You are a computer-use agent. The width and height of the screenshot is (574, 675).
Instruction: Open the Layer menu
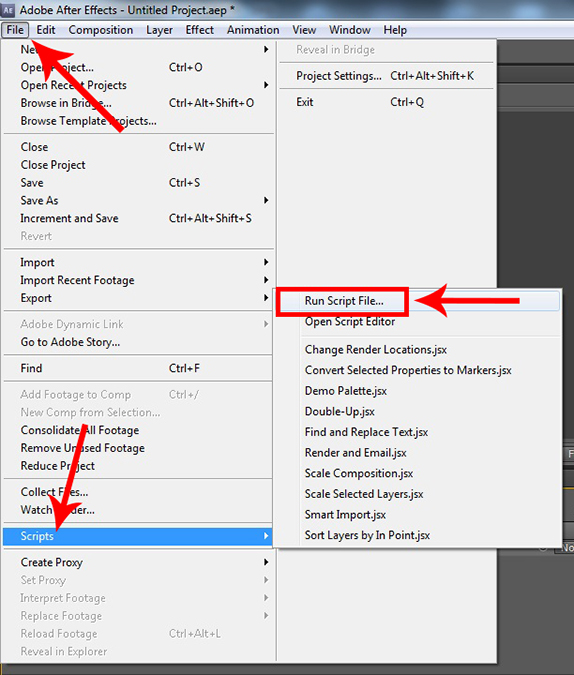(x=159, y=30)
